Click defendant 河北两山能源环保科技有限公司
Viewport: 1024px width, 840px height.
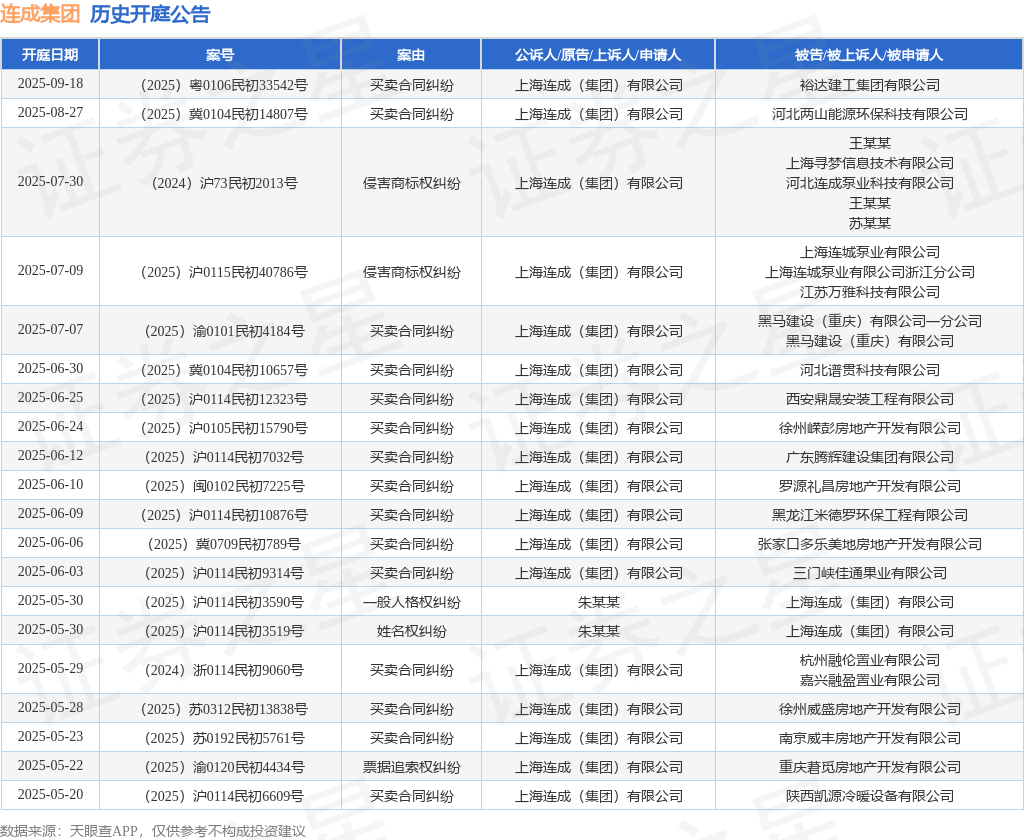coord(869,114)
